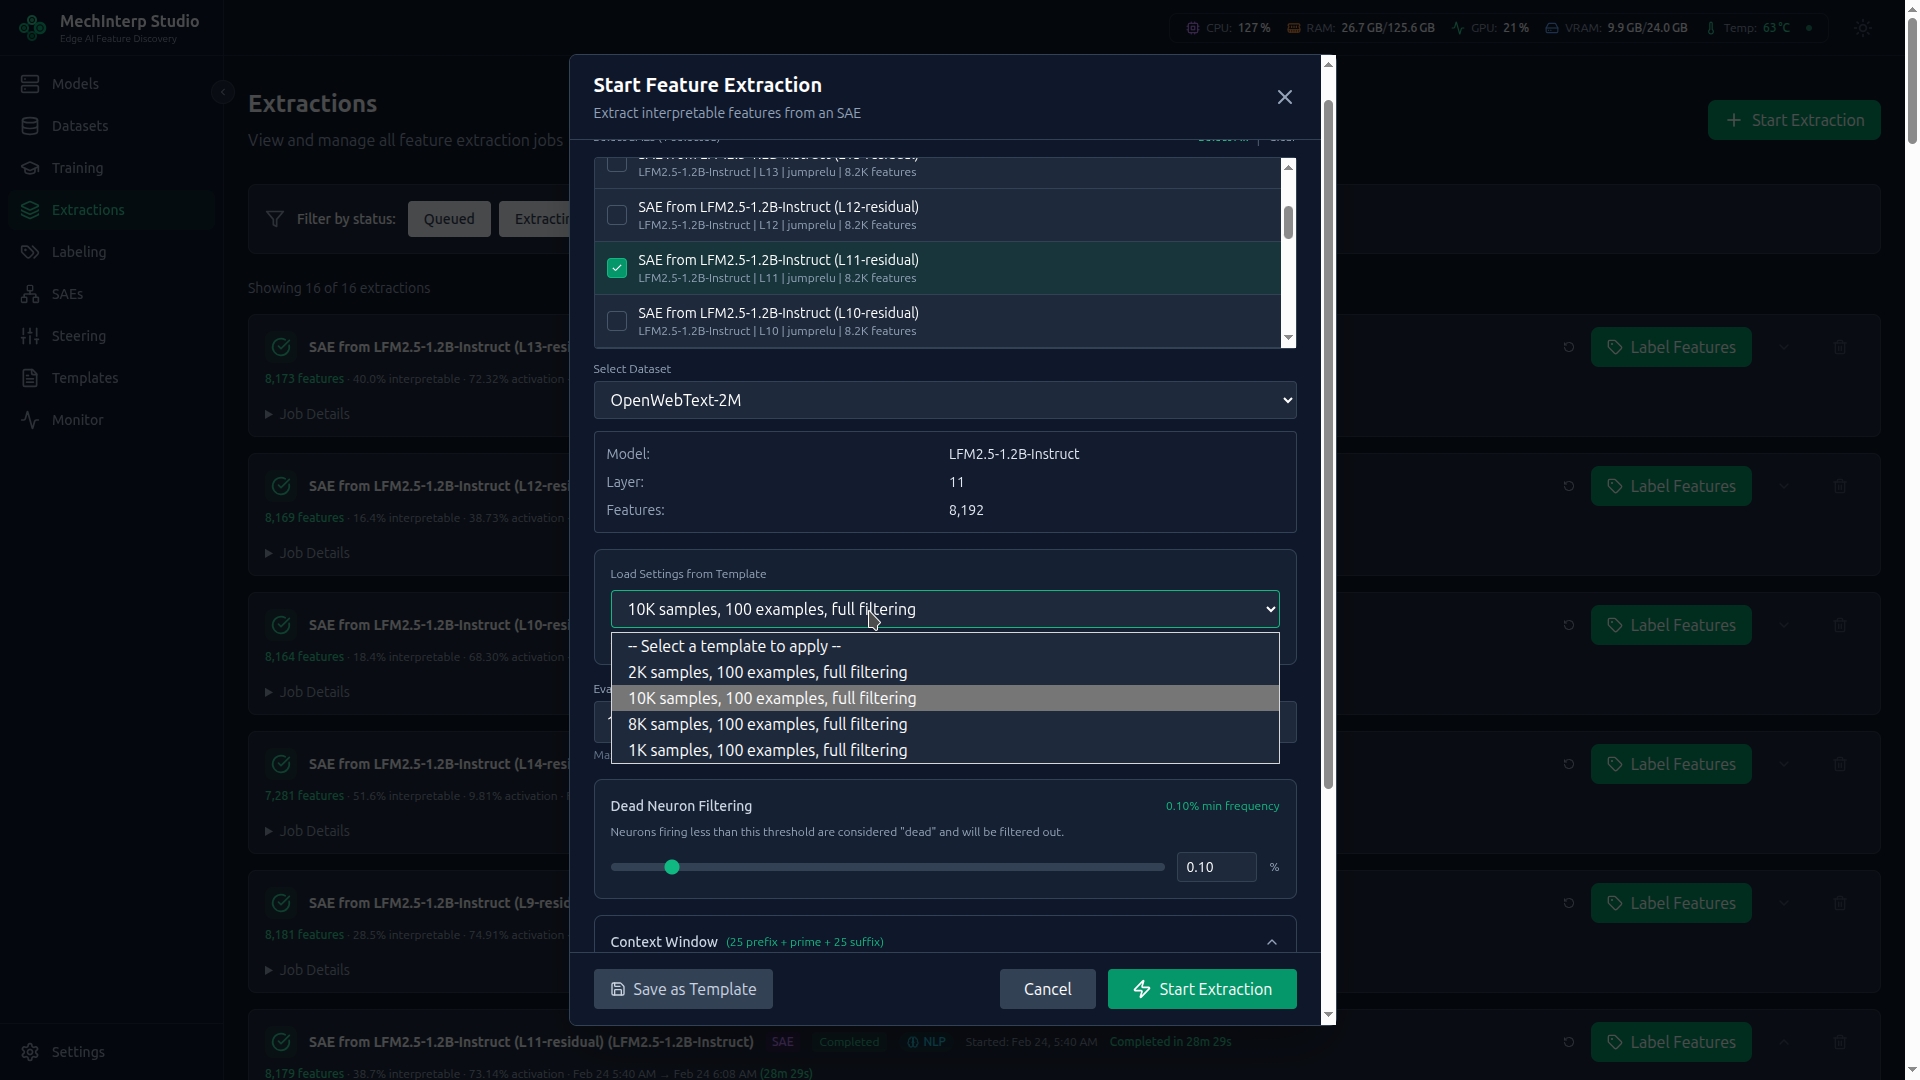Click the filter funnel icon
The width and height of the screenshot is (1920, 1080).
coord(274,219)
